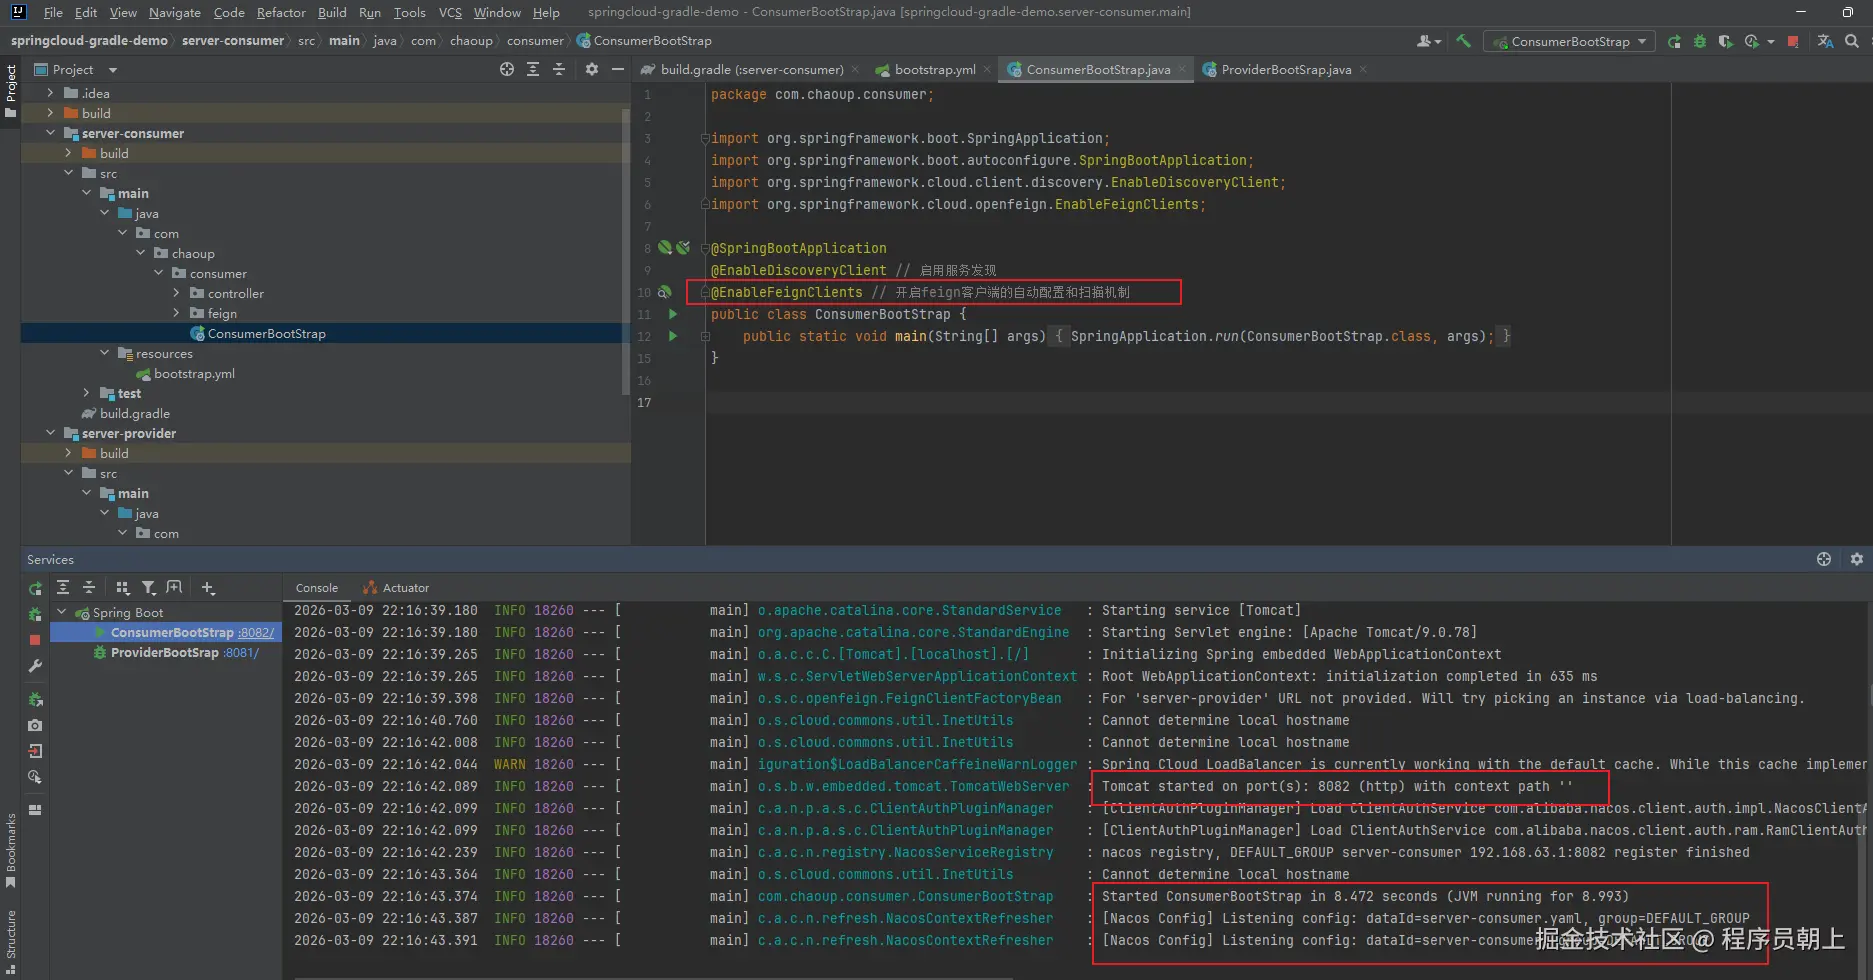Viewport: 1873px width, 980px height.
Task: Click the locate target icon in Project panel
Action: point(507,69)
